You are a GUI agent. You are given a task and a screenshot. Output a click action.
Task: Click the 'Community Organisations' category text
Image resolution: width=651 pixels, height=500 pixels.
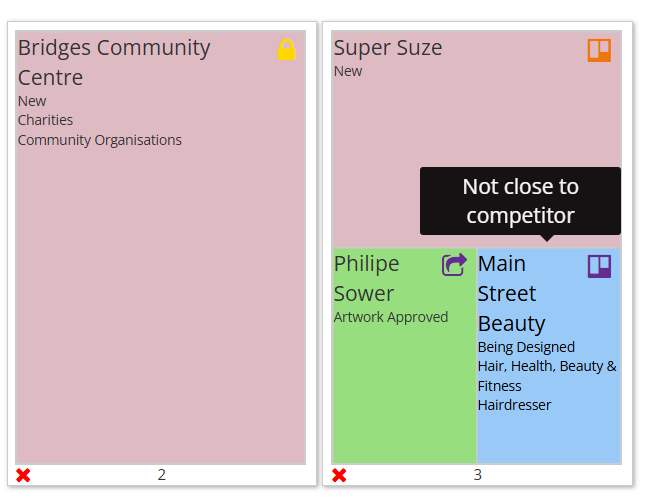coord(99,140)
